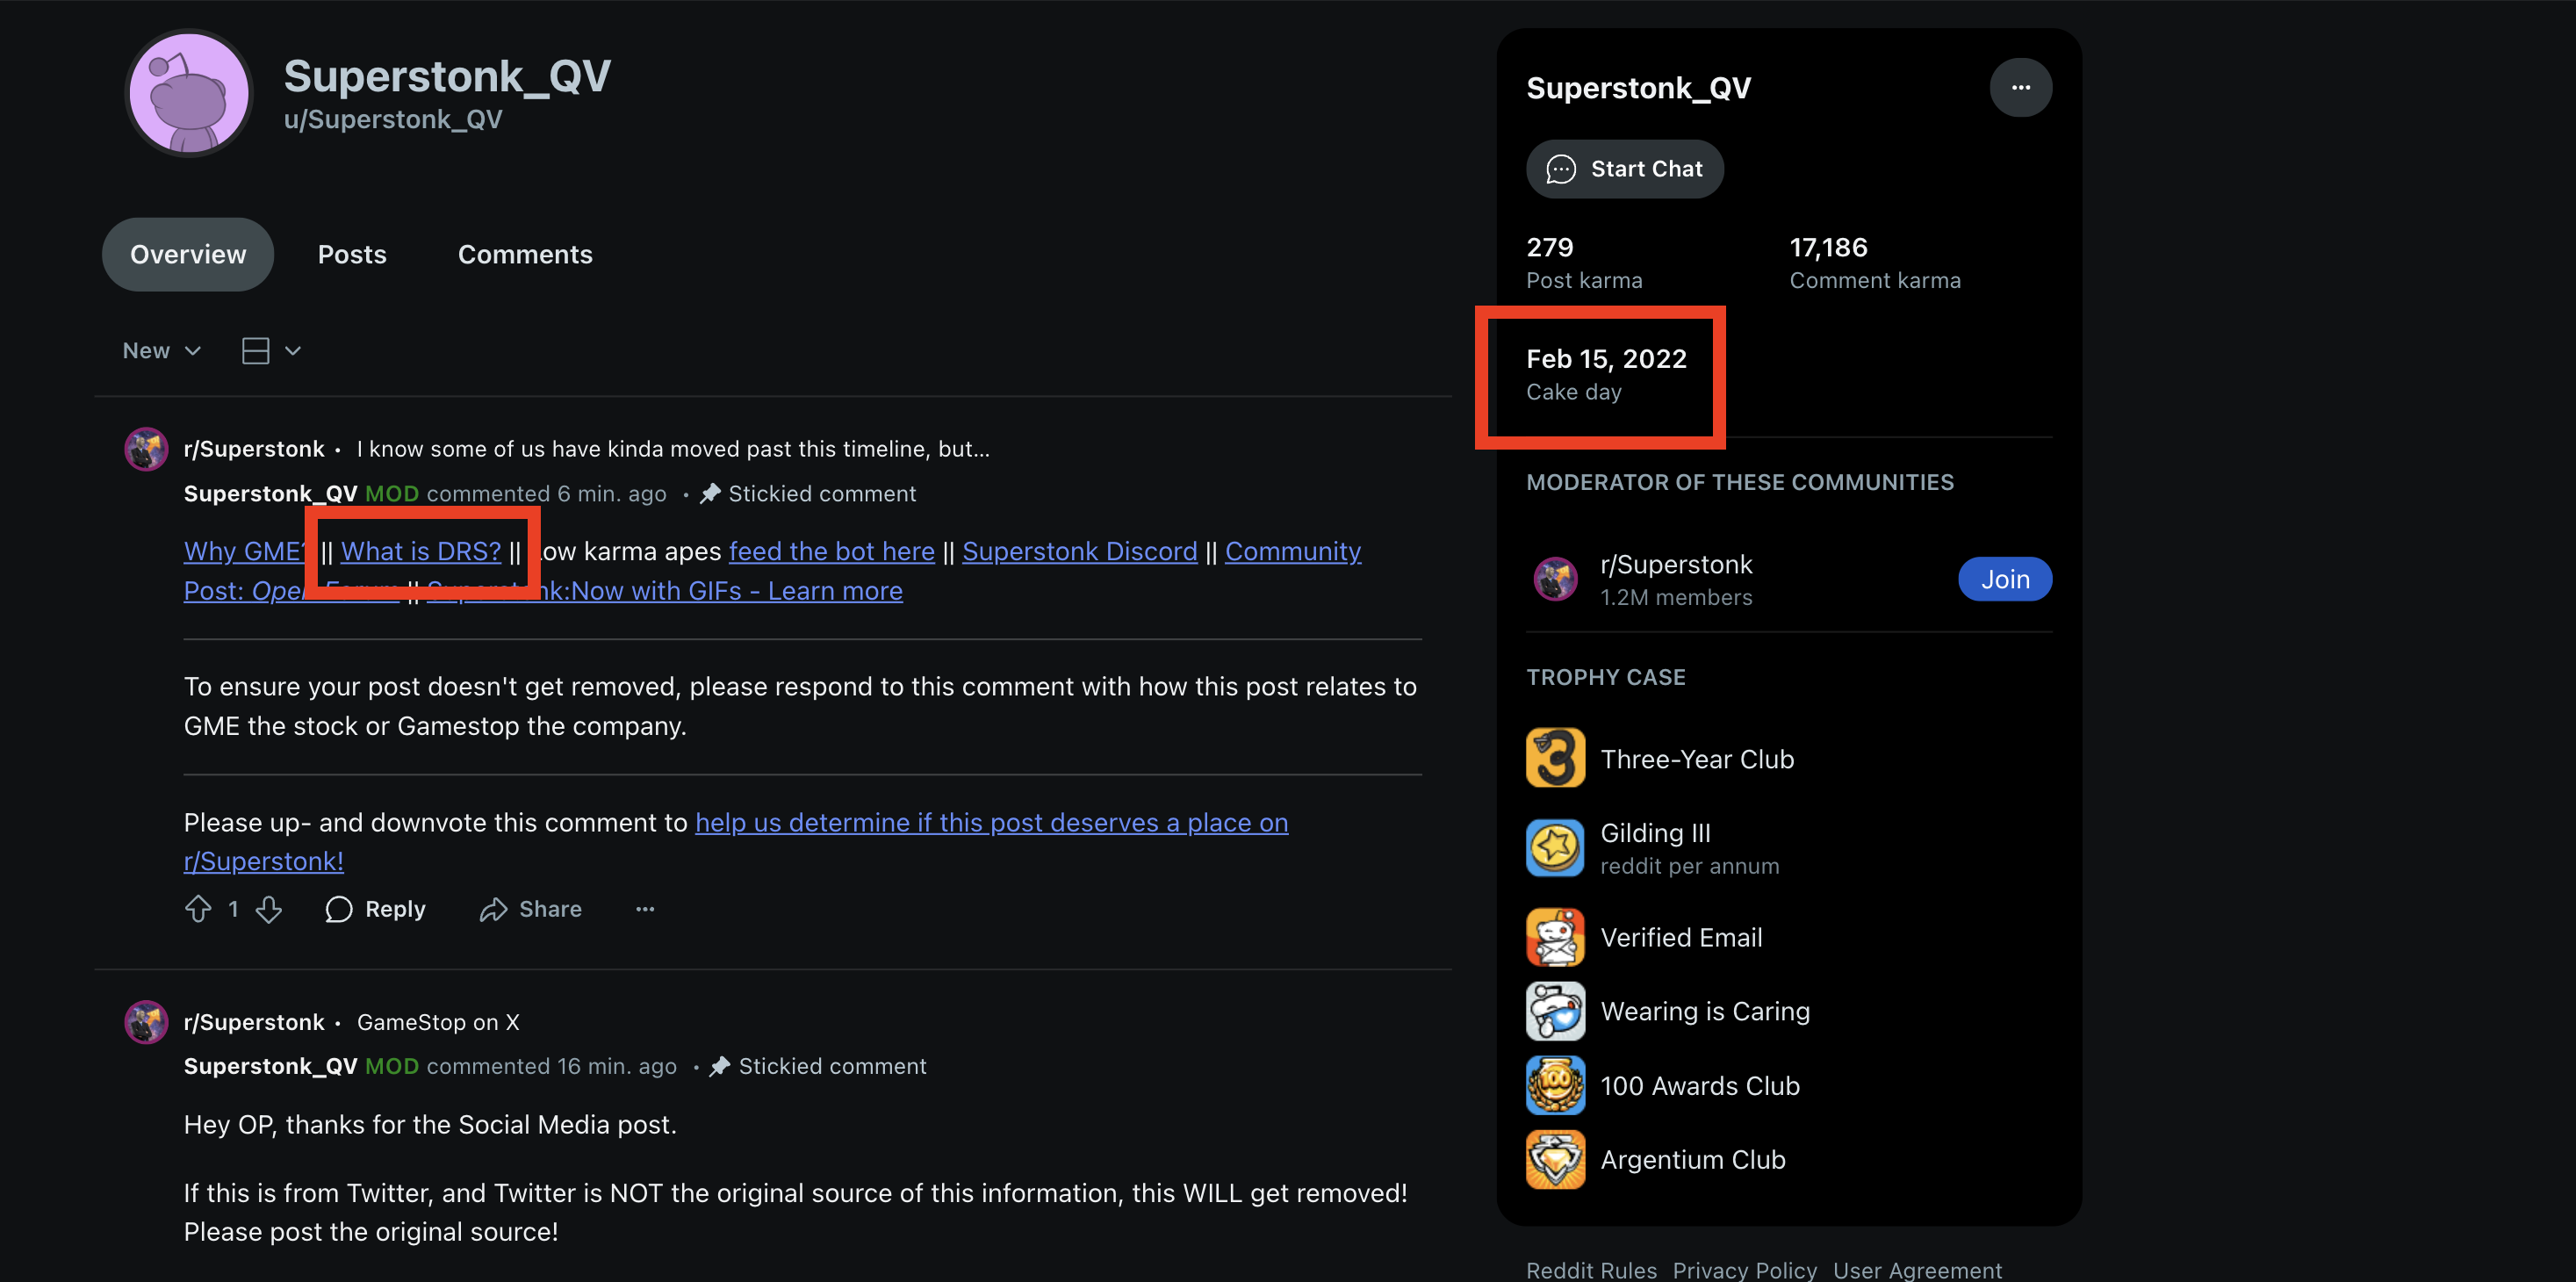Open the Community Post link
2576x1282 pixels.
pos(1292,551)
